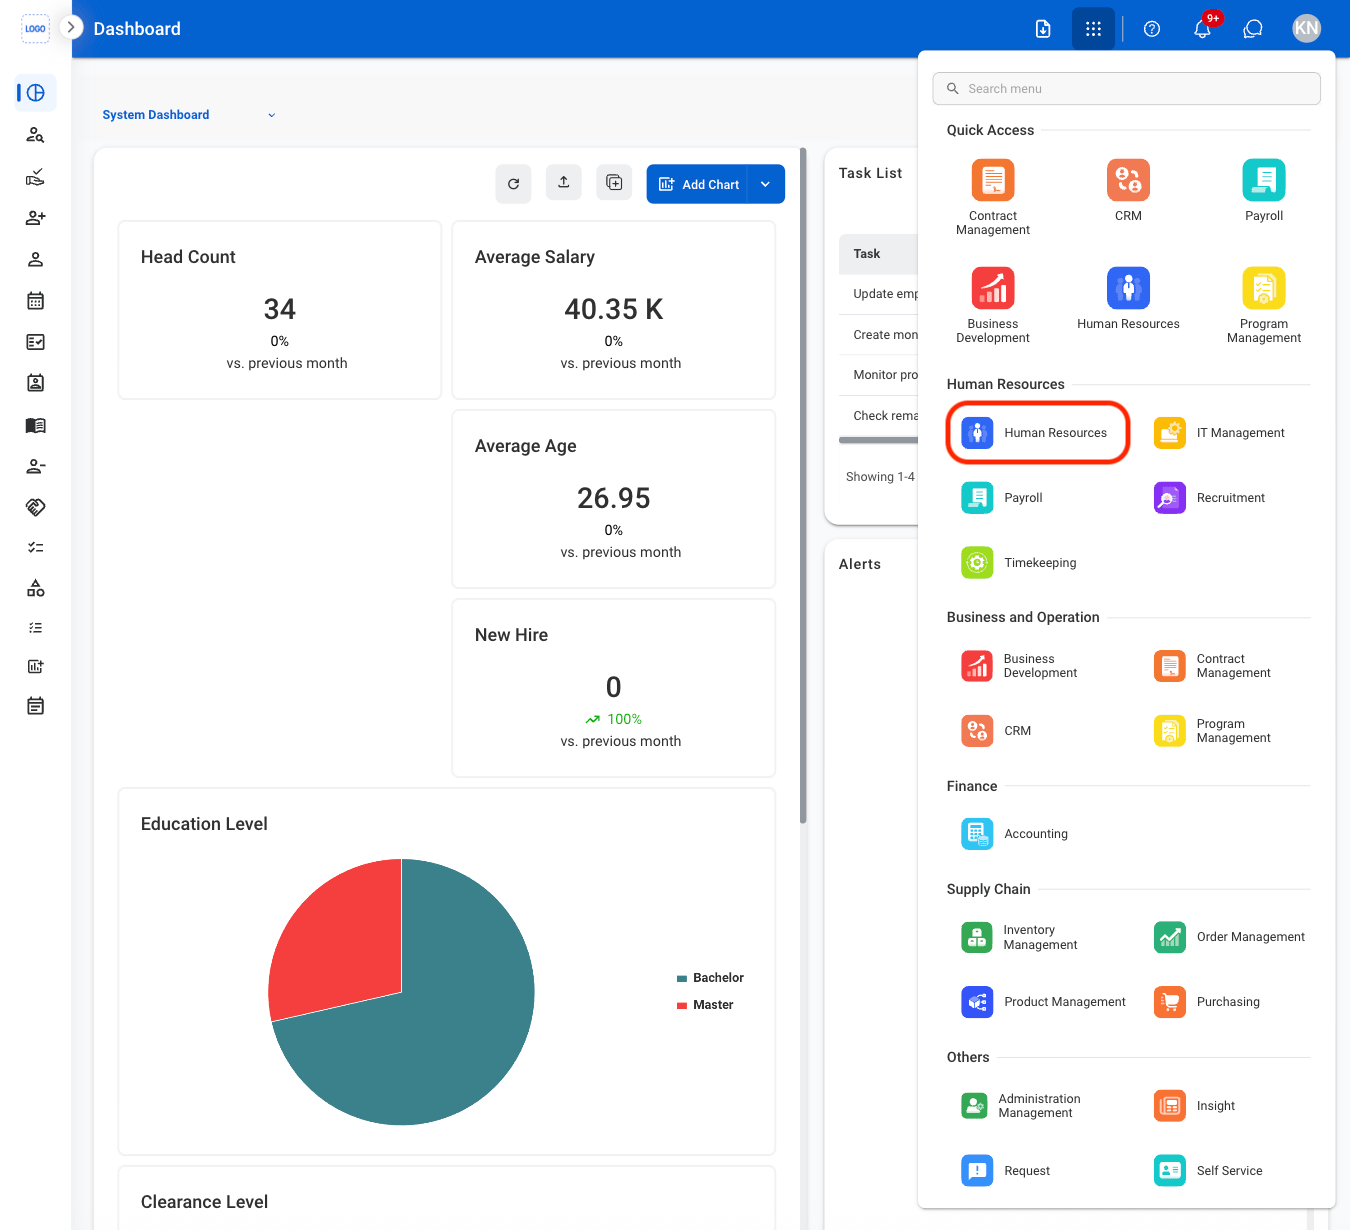The image size is (1350, 1230).
Task: Open the shapes category sidebar icon
Action: [35, 588]
